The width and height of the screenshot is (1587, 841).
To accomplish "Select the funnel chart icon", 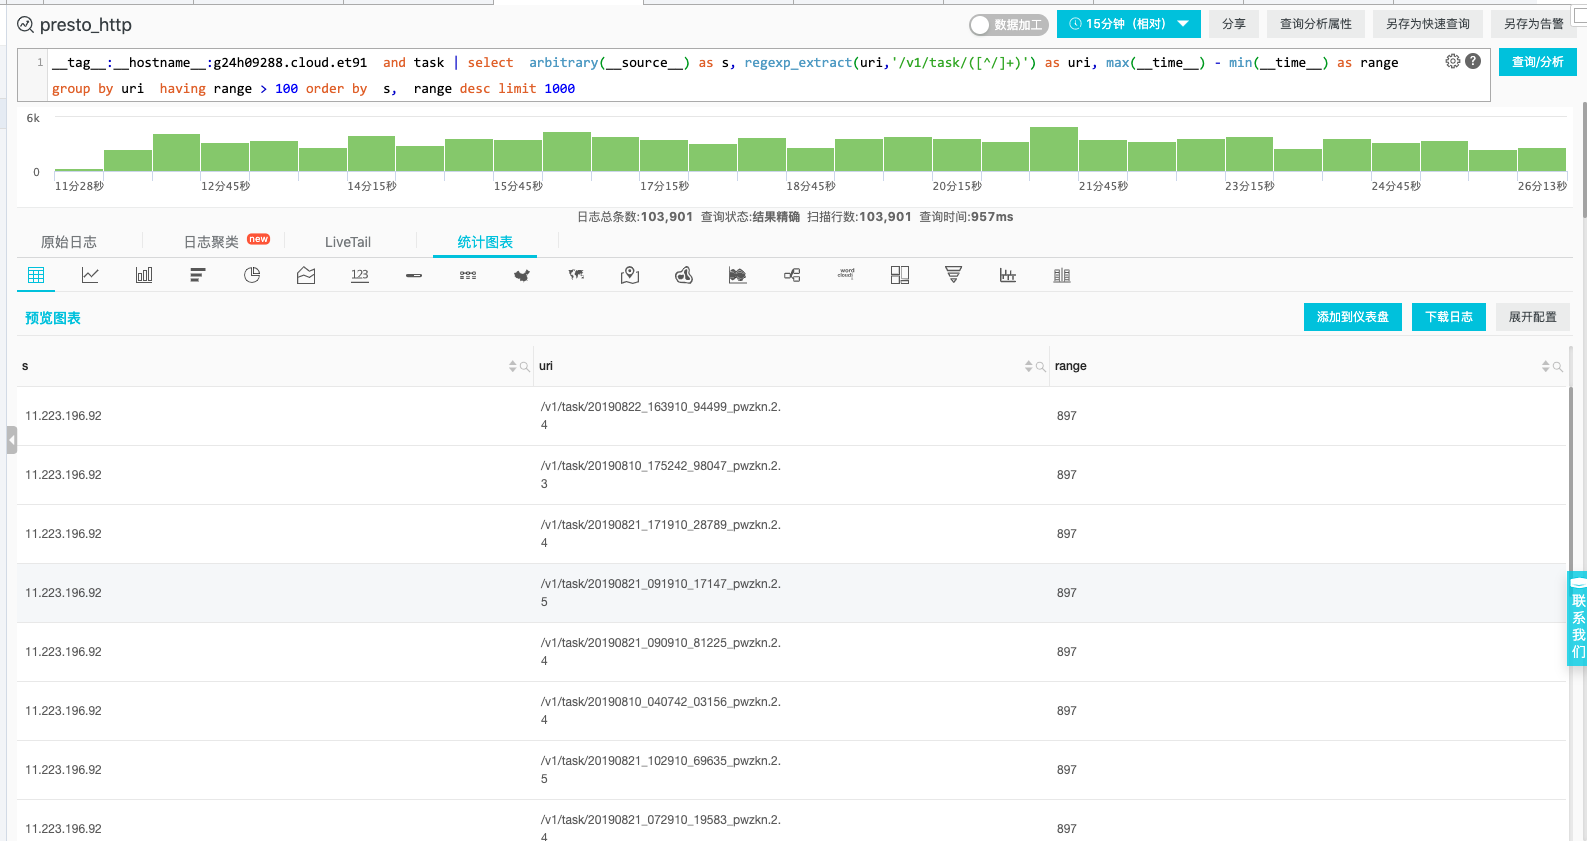I will [x=954, y=275].
